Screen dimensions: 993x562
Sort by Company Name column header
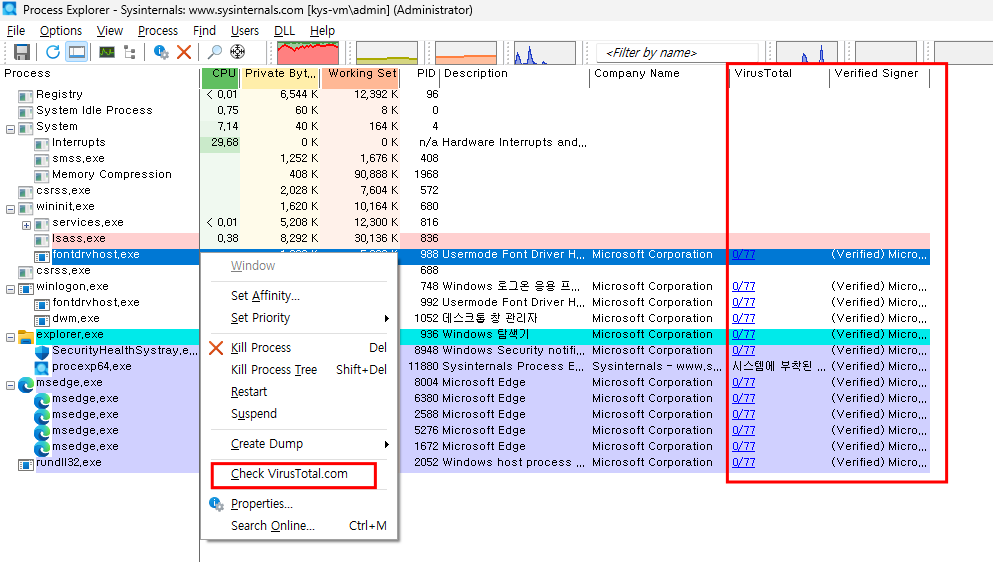(659, 73)
